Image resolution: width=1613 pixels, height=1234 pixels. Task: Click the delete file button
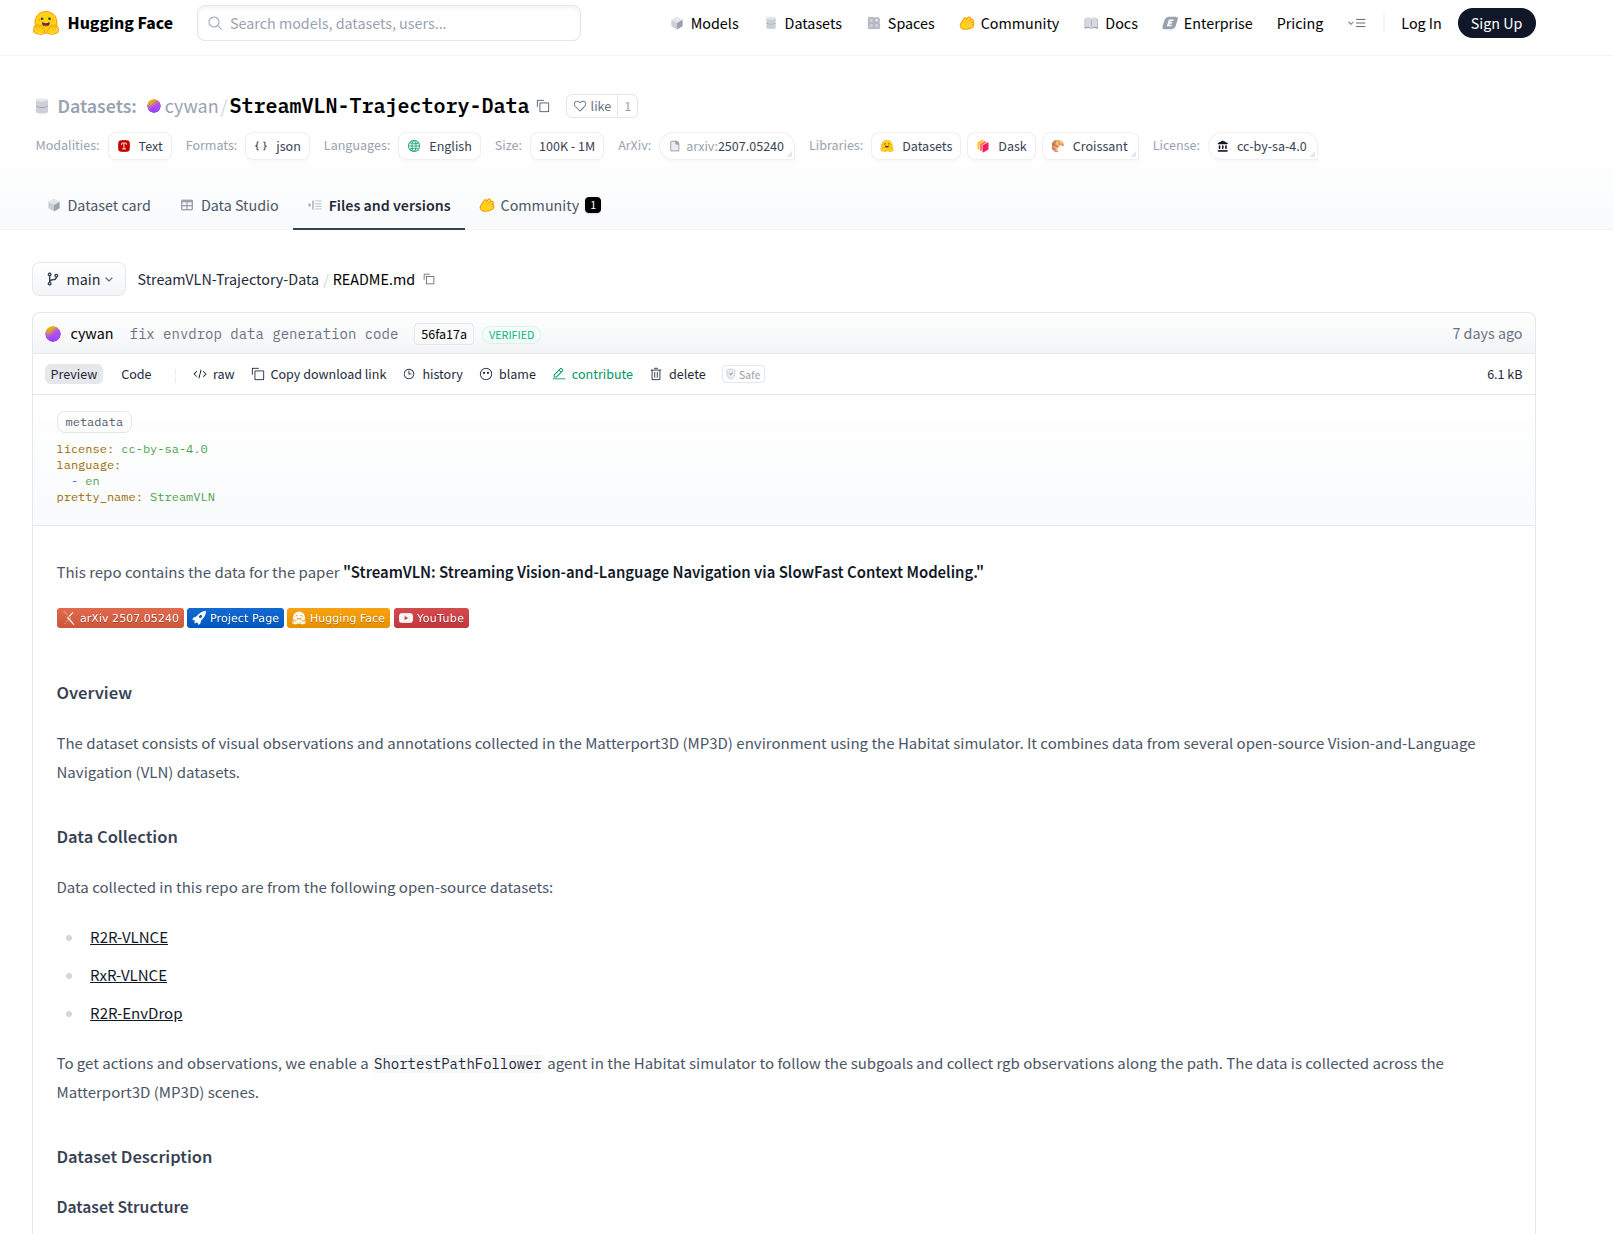(x=678, y=374)
